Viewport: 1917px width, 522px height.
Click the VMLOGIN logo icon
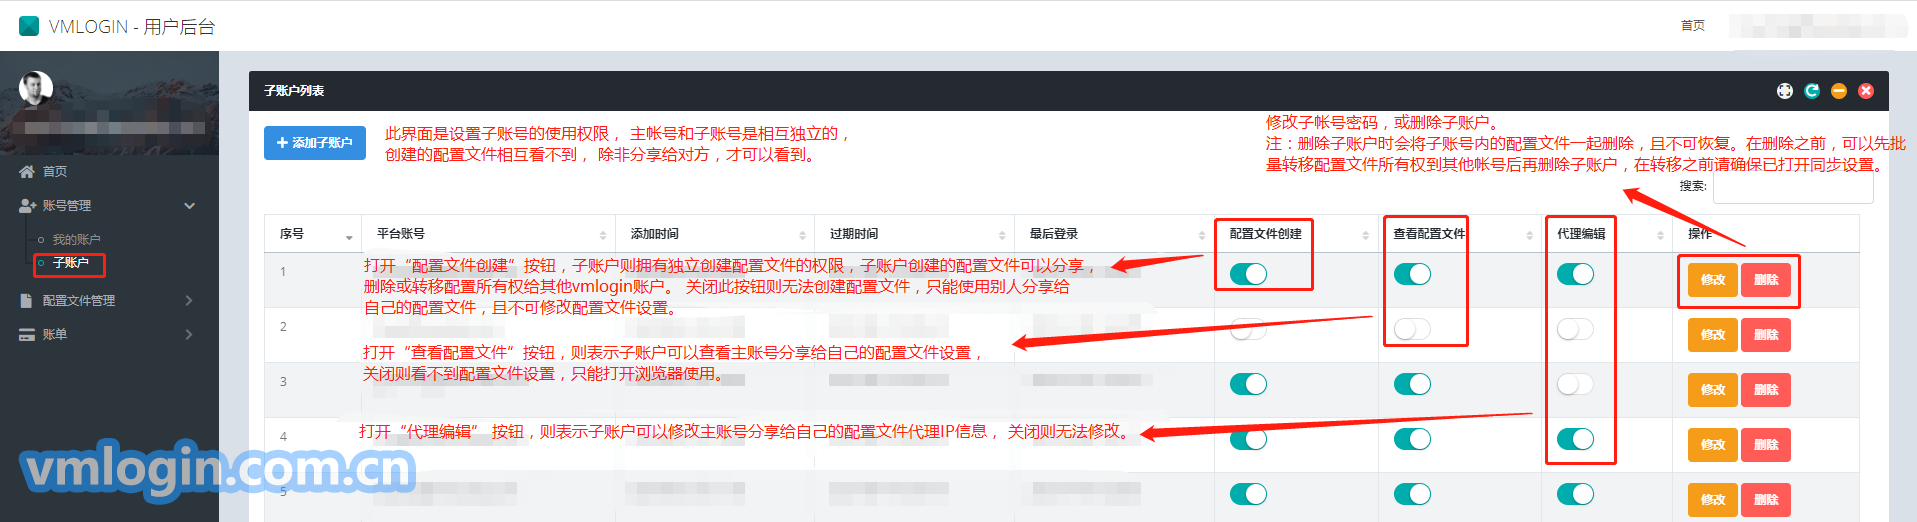(x=29, y=26)
